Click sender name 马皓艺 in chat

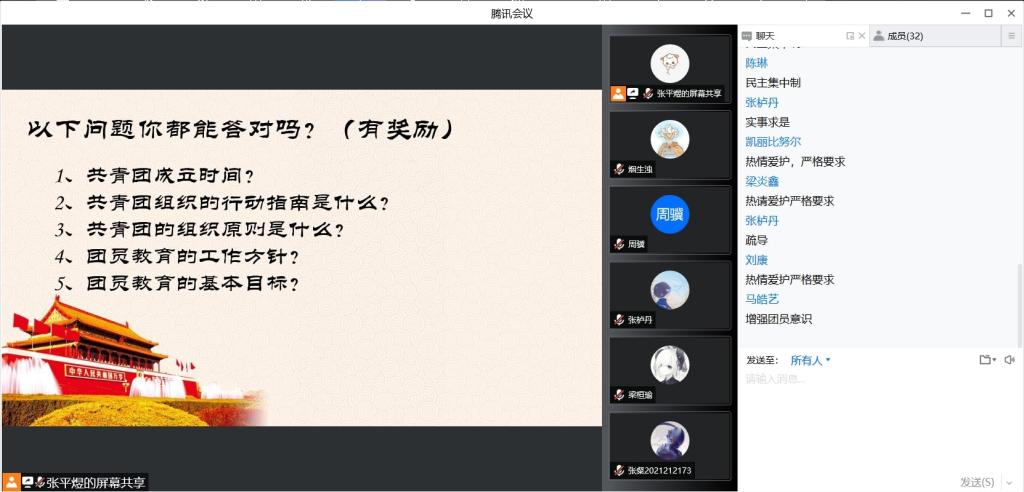762,299
